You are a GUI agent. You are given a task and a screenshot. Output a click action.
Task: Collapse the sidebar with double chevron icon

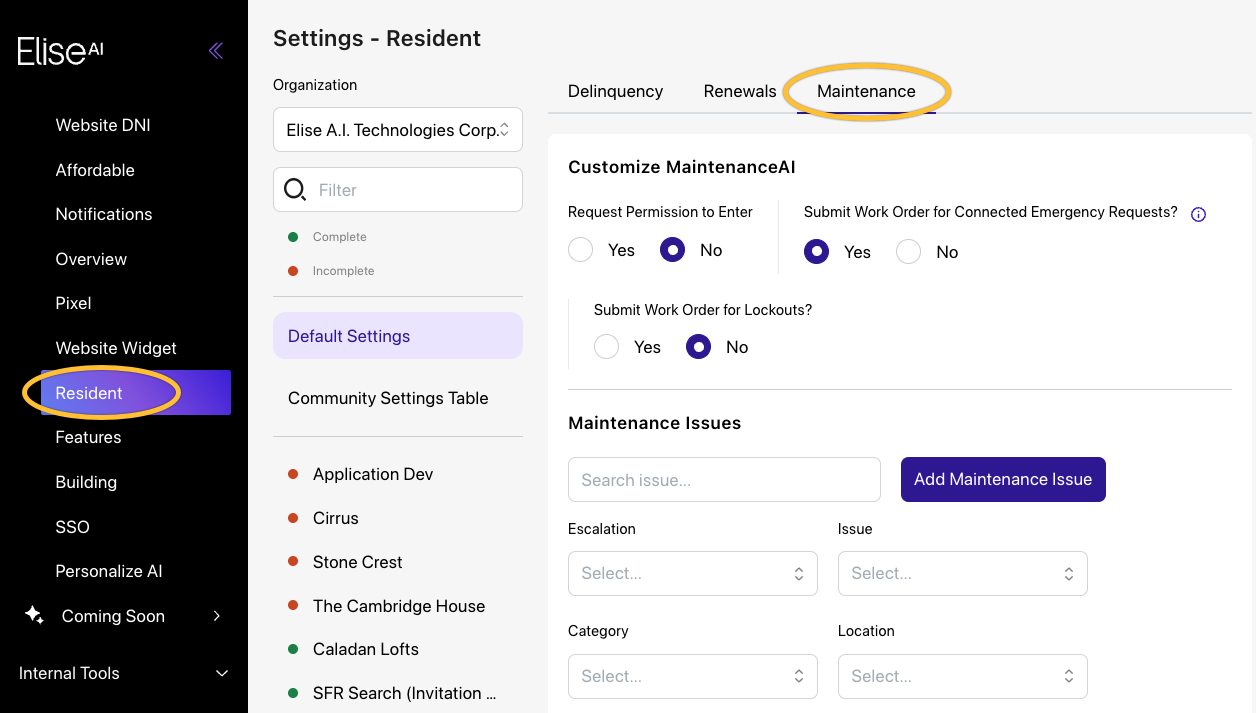coord(216,51)
